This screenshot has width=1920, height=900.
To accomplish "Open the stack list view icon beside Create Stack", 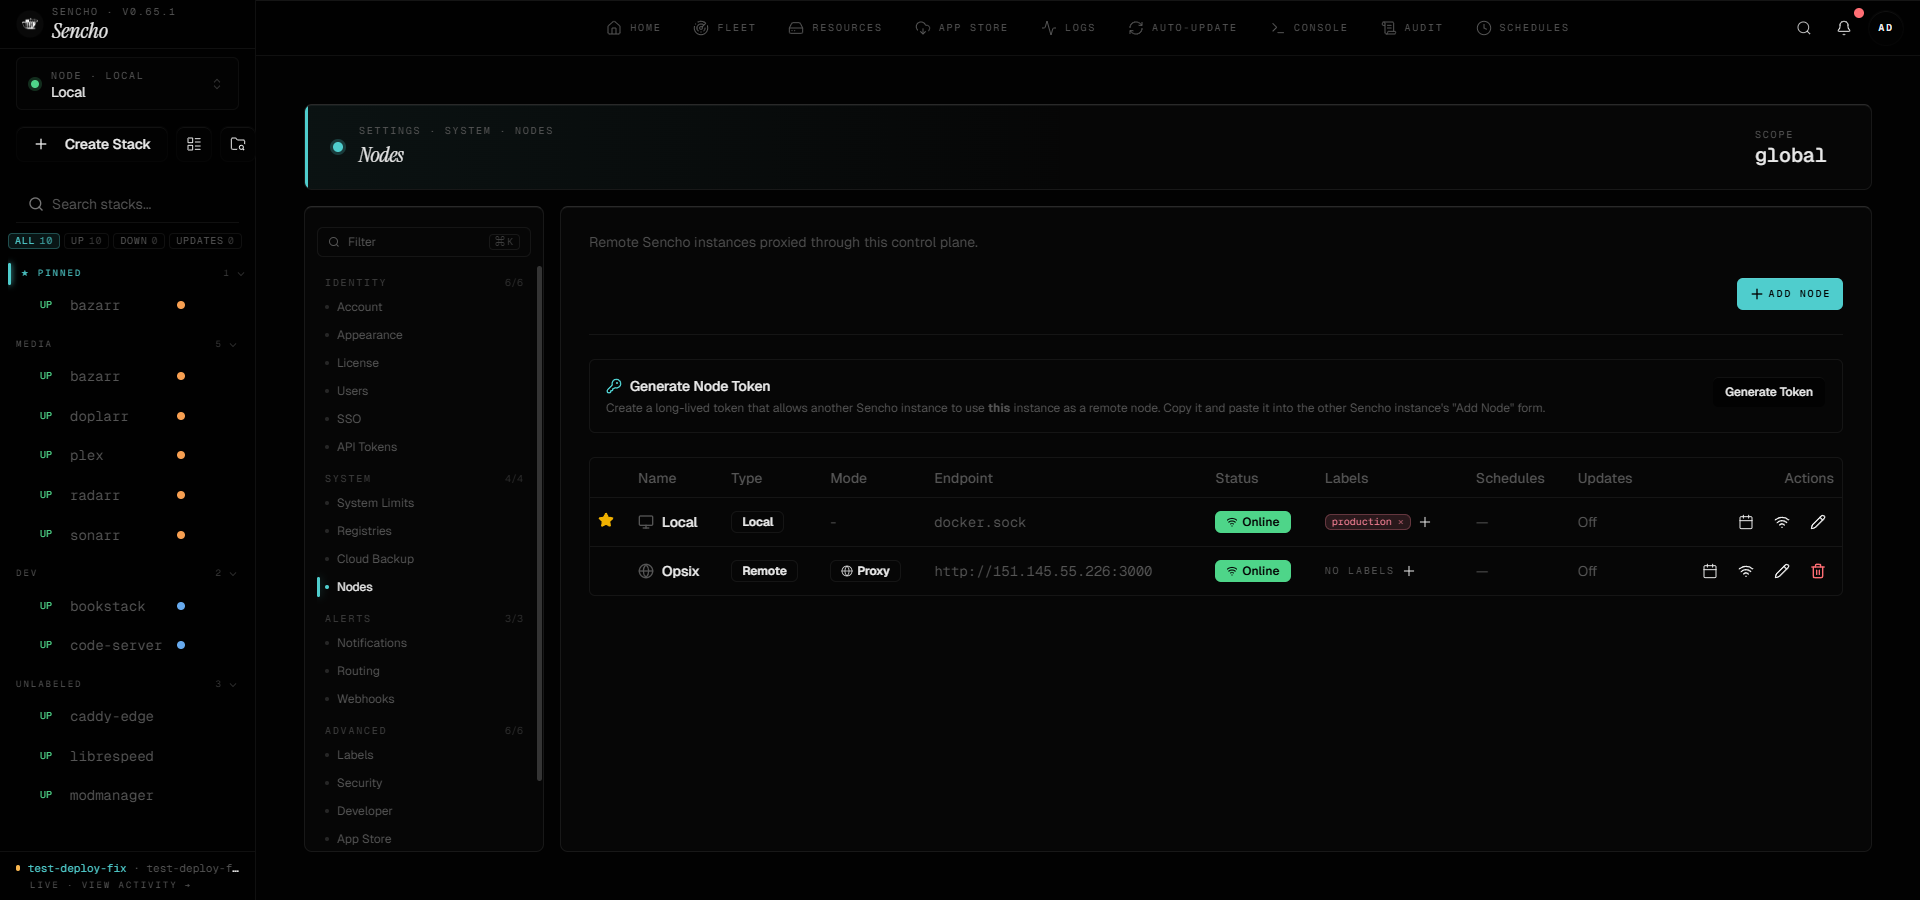I will 194,144.
